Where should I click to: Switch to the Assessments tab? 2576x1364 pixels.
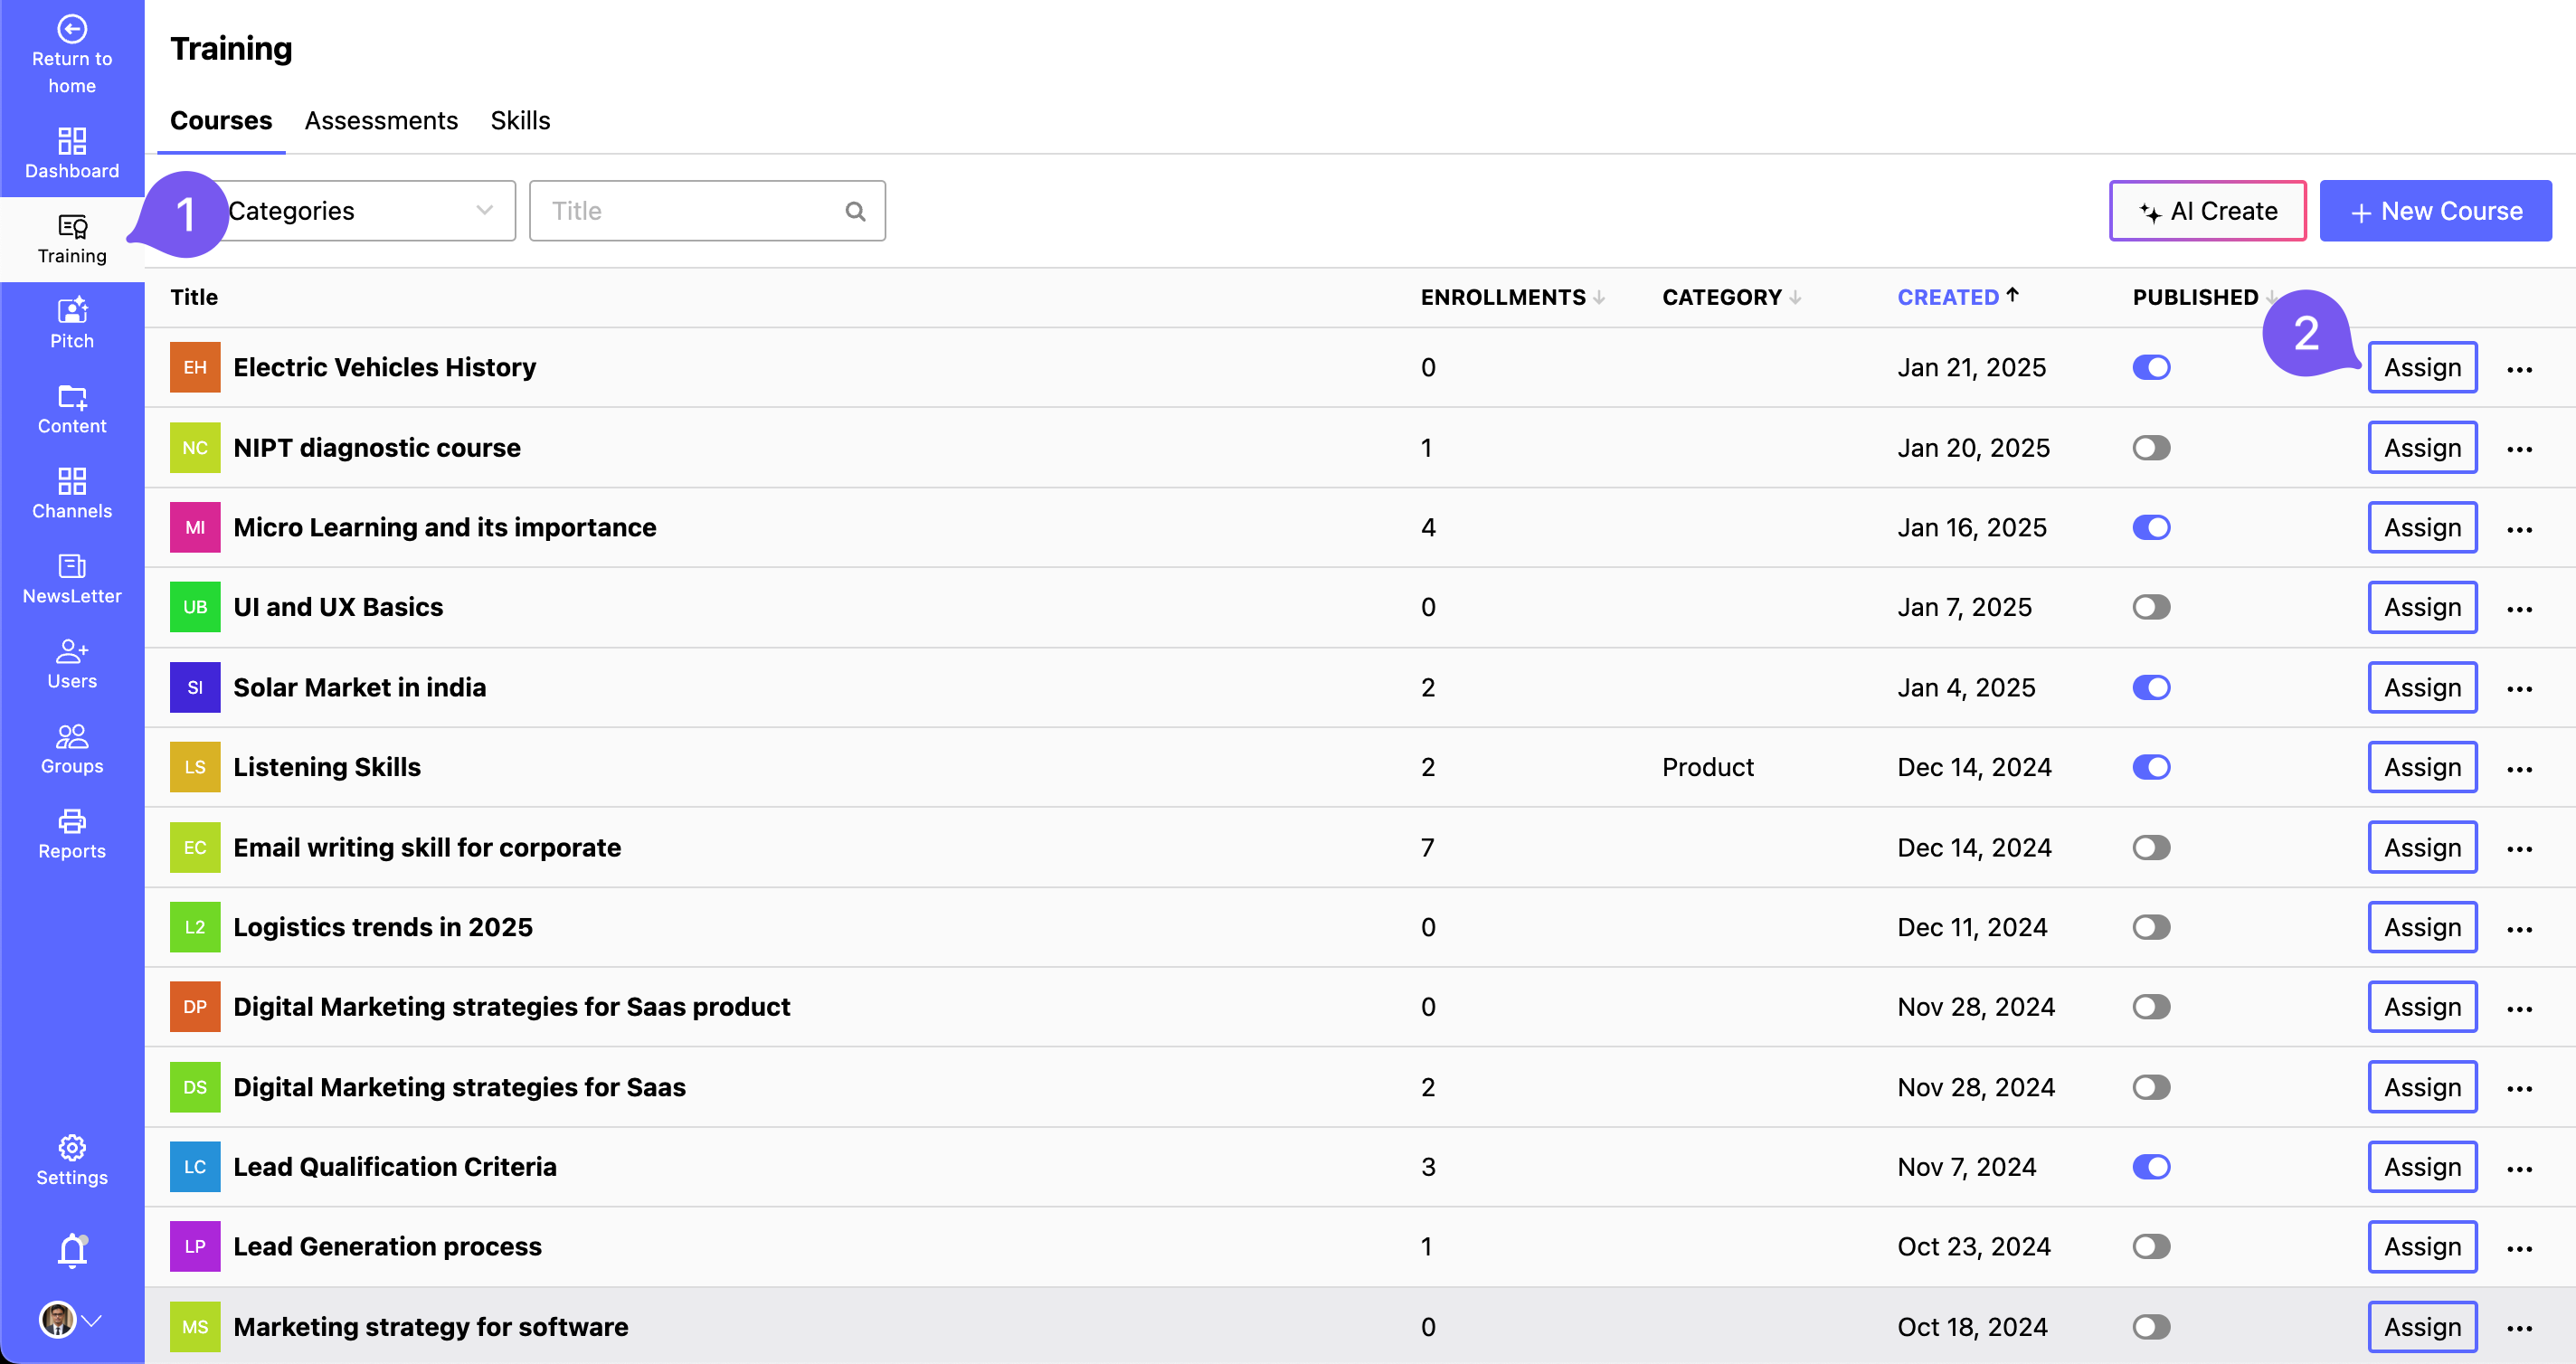381,121
